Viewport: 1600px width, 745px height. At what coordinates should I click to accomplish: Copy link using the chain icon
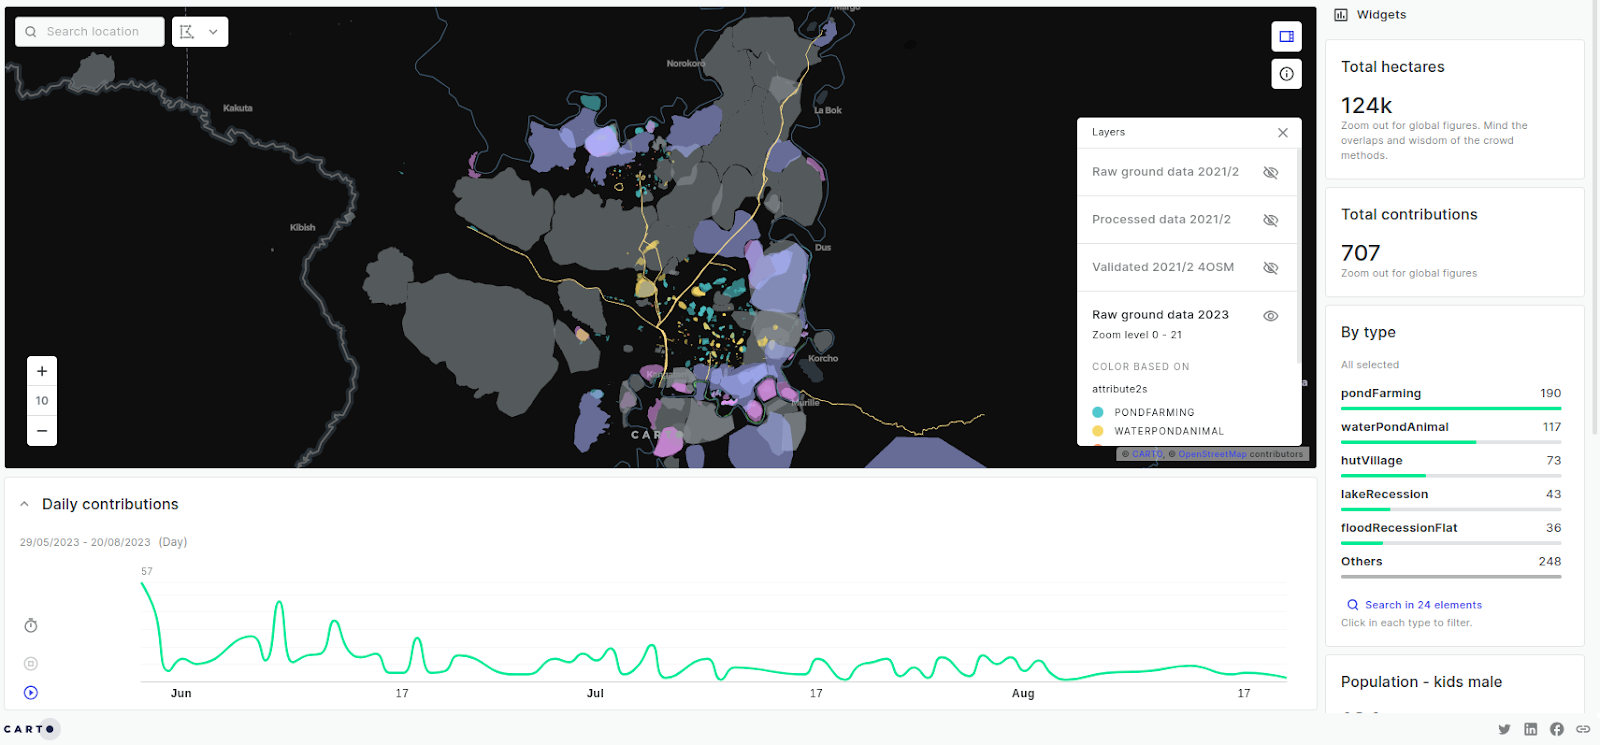pos(1583,729)
